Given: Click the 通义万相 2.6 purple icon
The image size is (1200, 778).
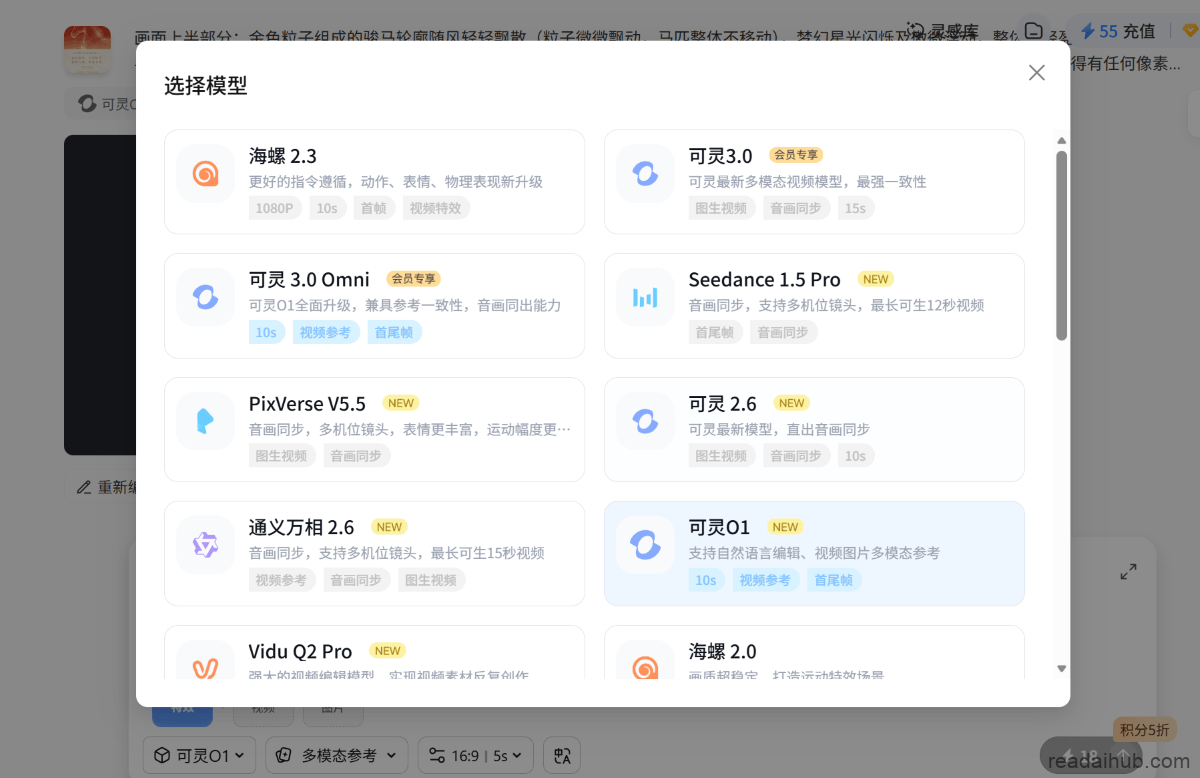Looking at the screenshot, I should point(206,545).
